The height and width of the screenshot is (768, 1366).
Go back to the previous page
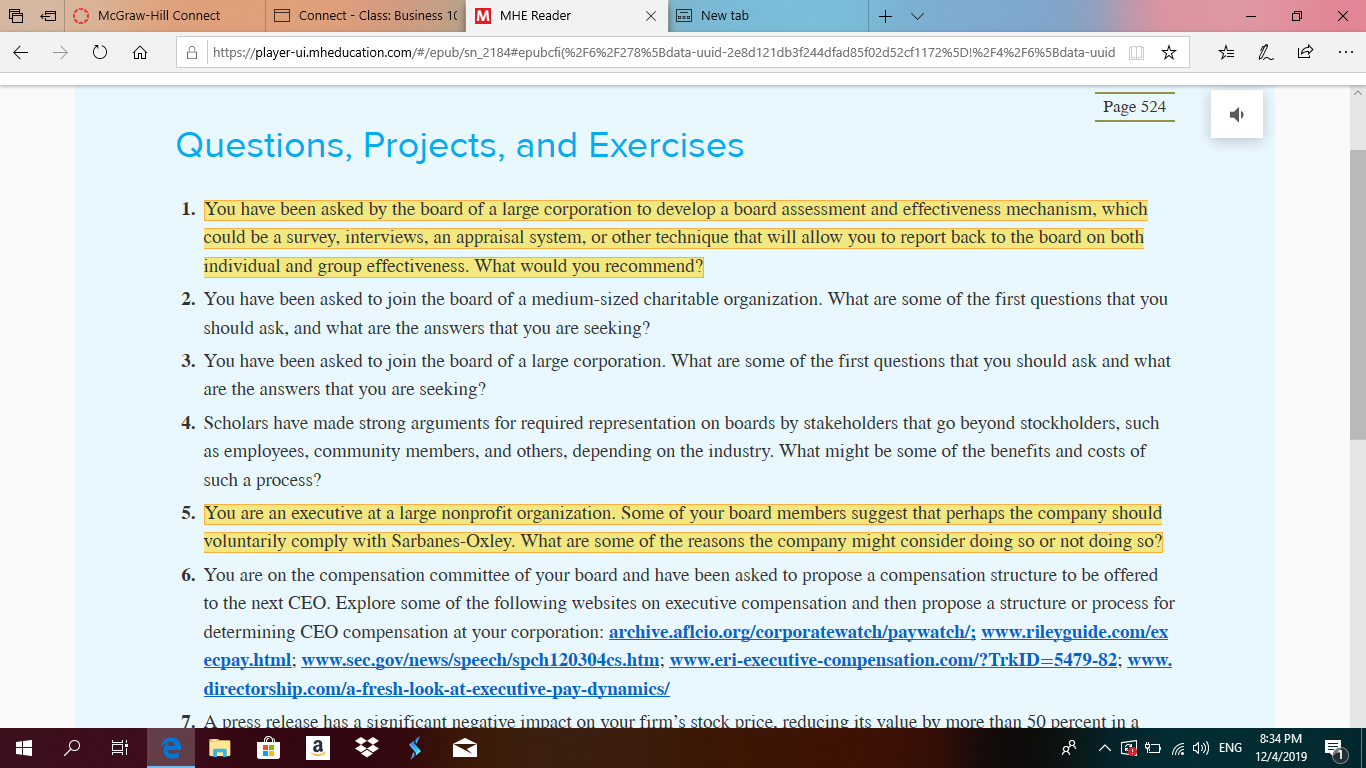[x=21, y=52]
